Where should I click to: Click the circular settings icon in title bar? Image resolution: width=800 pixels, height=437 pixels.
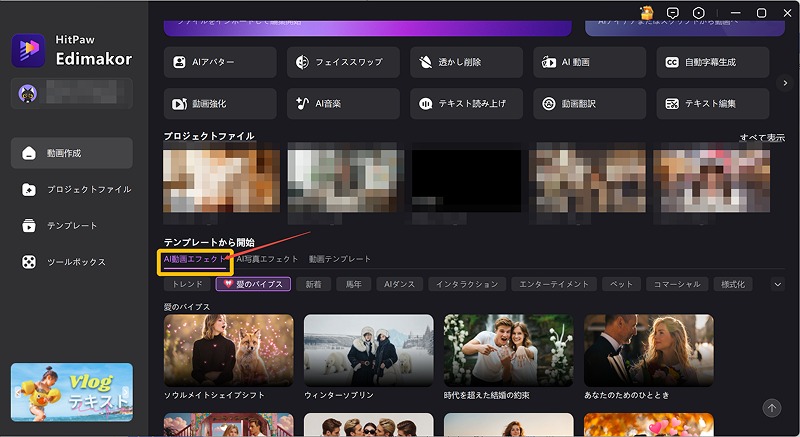[698, 13]
